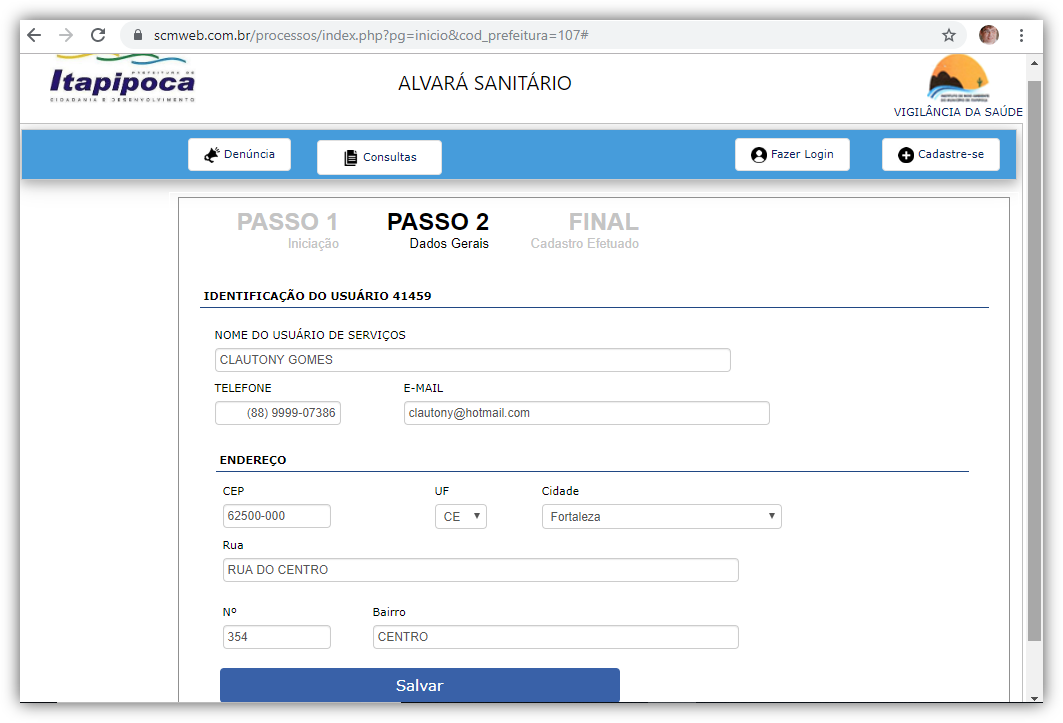Click the Fazer Login button
Image resolution: width=1063 pixels, height=723 pixels.
(x=792, y=155)
